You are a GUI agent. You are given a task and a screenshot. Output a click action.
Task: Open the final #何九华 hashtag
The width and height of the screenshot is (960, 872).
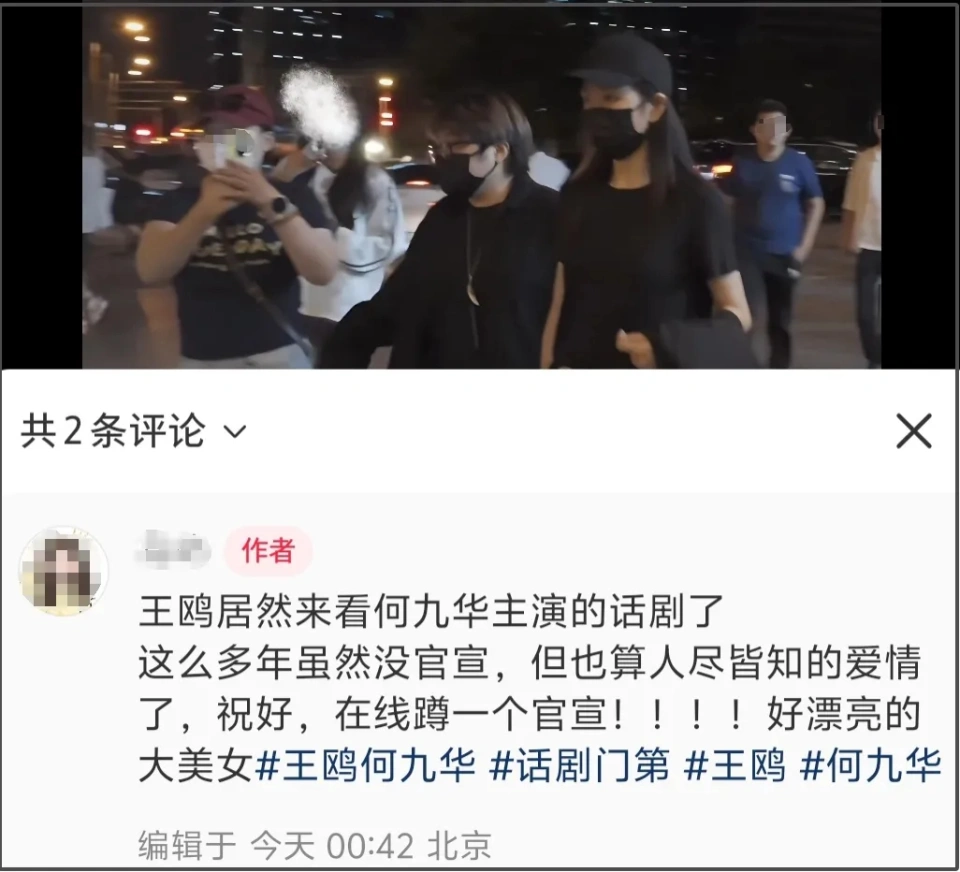tap(870, 765)
